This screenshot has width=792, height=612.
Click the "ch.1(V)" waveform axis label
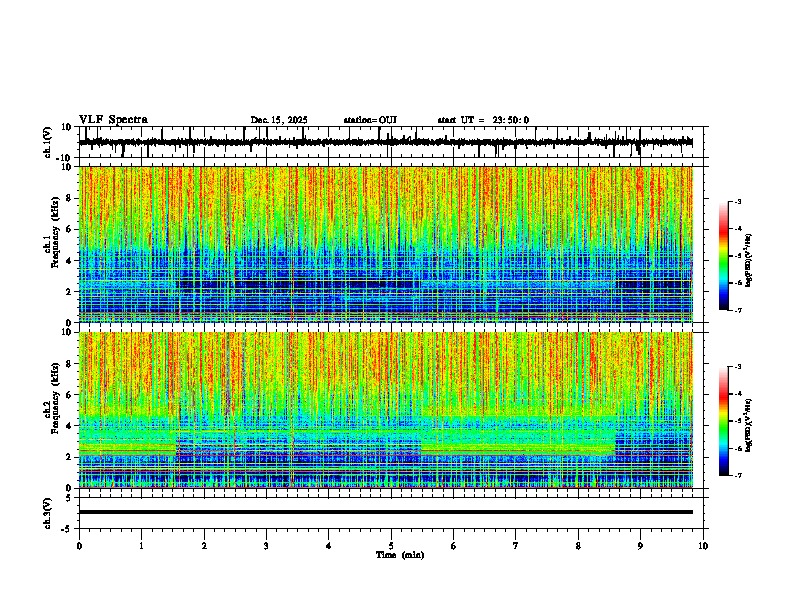click(48, 142)
